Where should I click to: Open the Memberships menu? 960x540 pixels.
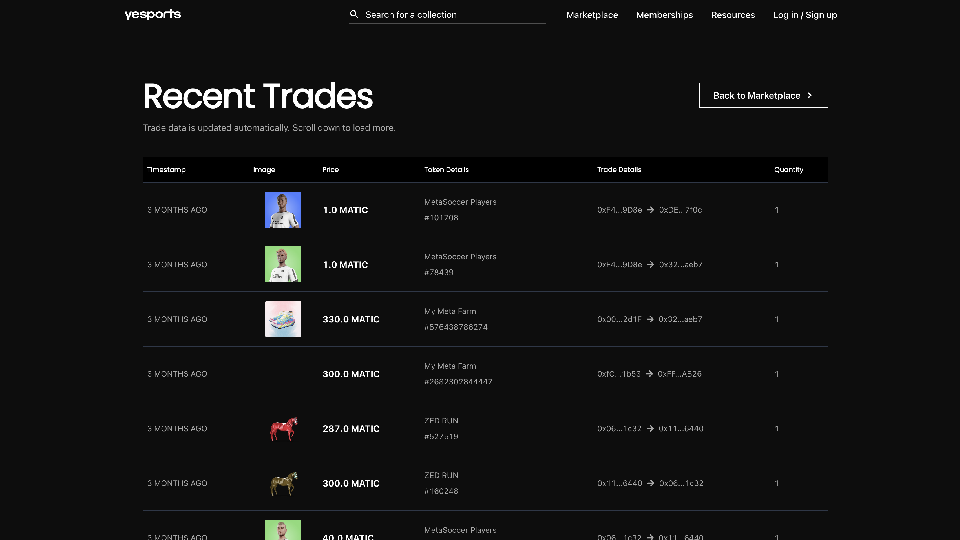point(664,15)
